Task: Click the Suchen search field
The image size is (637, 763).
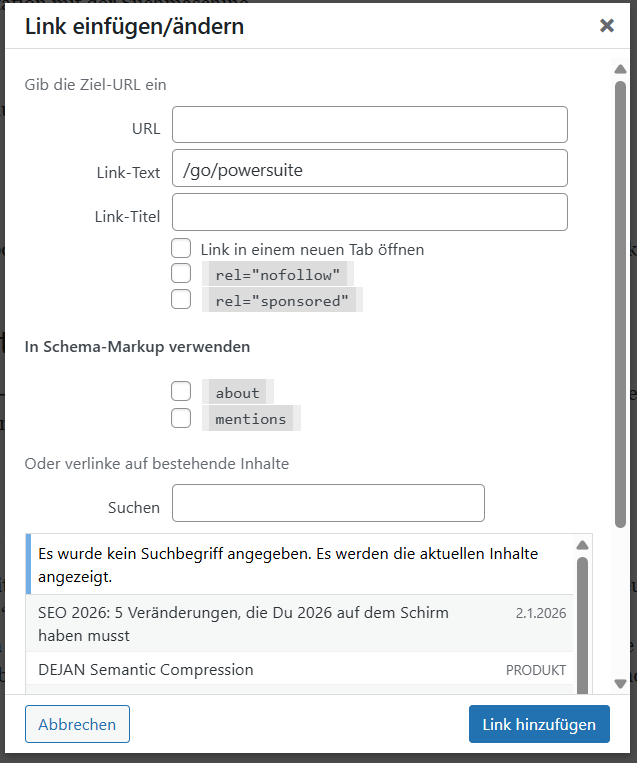Action: coord(328,503)
